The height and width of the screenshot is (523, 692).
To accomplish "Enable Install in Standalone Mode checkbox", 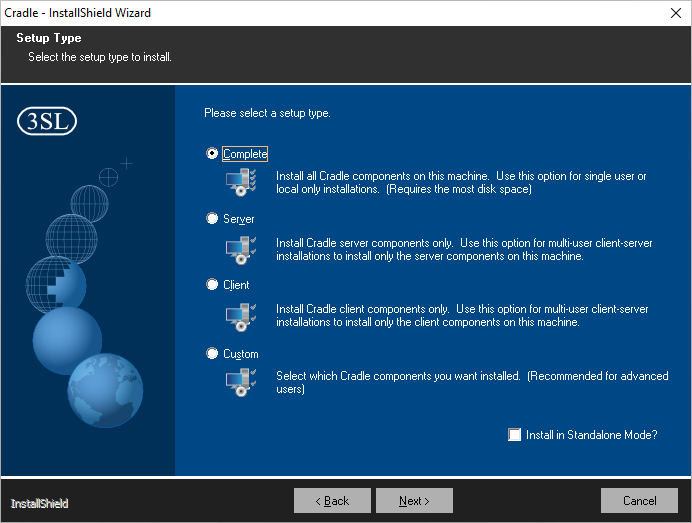I will 515,435.
